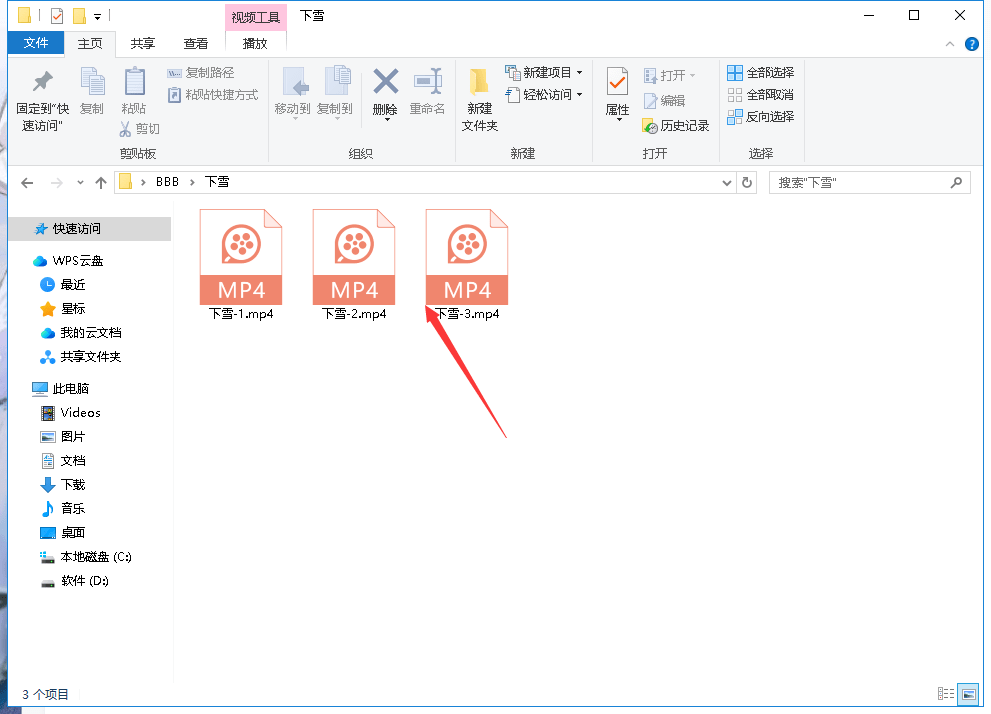Click the search magnifier icon
This screenshot has width=991, height=714.
pyautogui.click(x=956, y=183)
